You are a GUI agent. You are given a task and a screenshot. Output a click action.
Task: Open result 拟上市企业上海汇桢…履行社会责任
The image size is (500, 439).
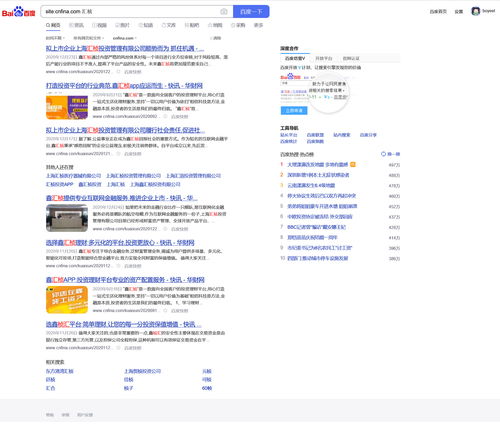point(125,130)
